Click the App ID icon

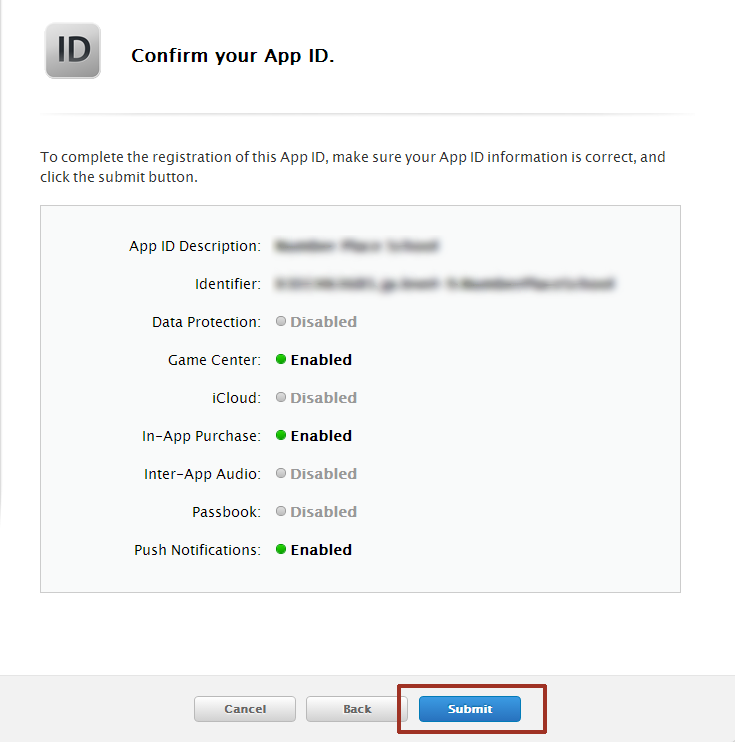coord(72,50)
